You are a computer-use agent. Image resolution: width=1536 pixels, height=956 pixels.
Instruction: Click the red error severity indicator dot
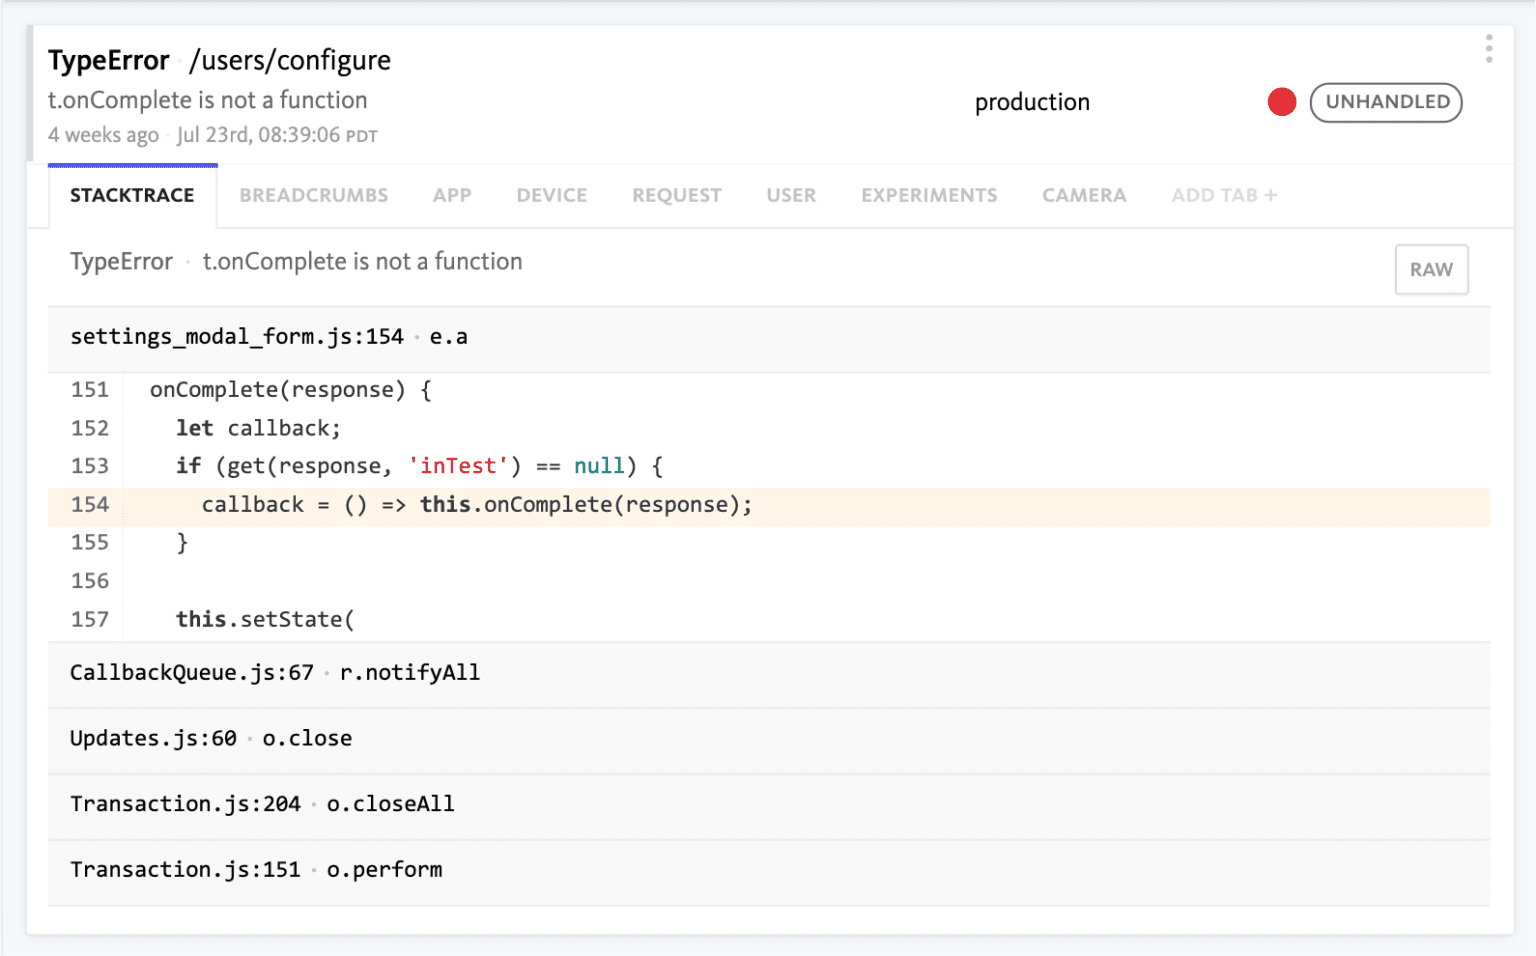pyautogui.click(x=1281, y=102)
